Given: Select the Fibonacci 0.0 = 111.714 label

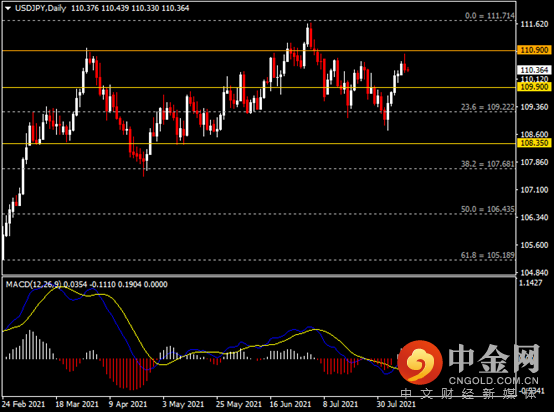Looking at the screenshot, I should click(x=490, y=16).
